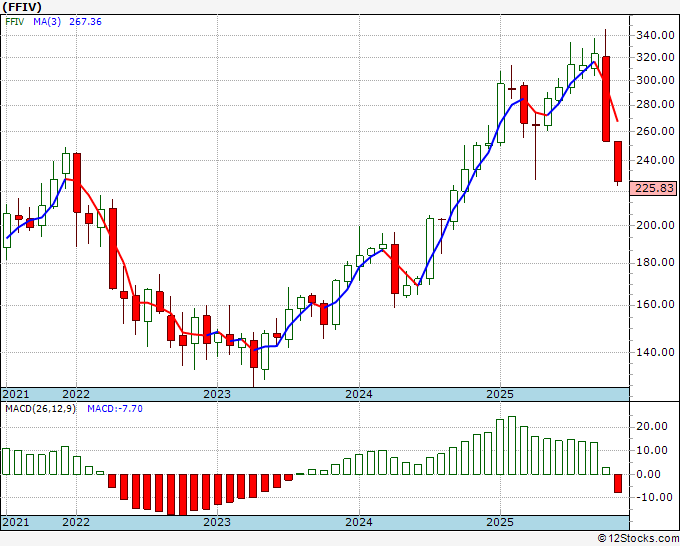Click the 340.00 price axis label

coord(655,35)
